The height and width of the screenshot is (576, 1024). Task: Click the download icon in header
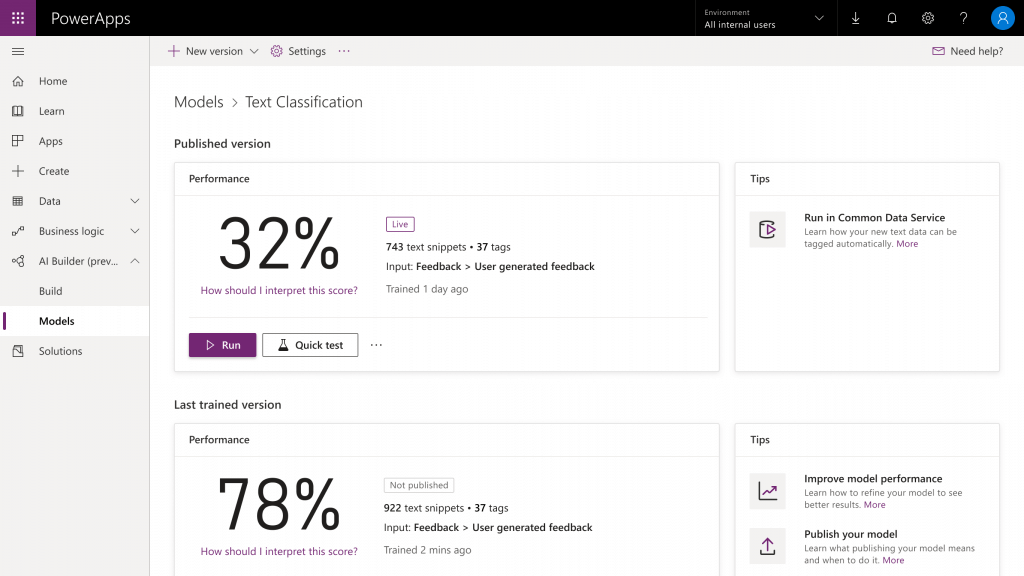(x=855, y=18)
